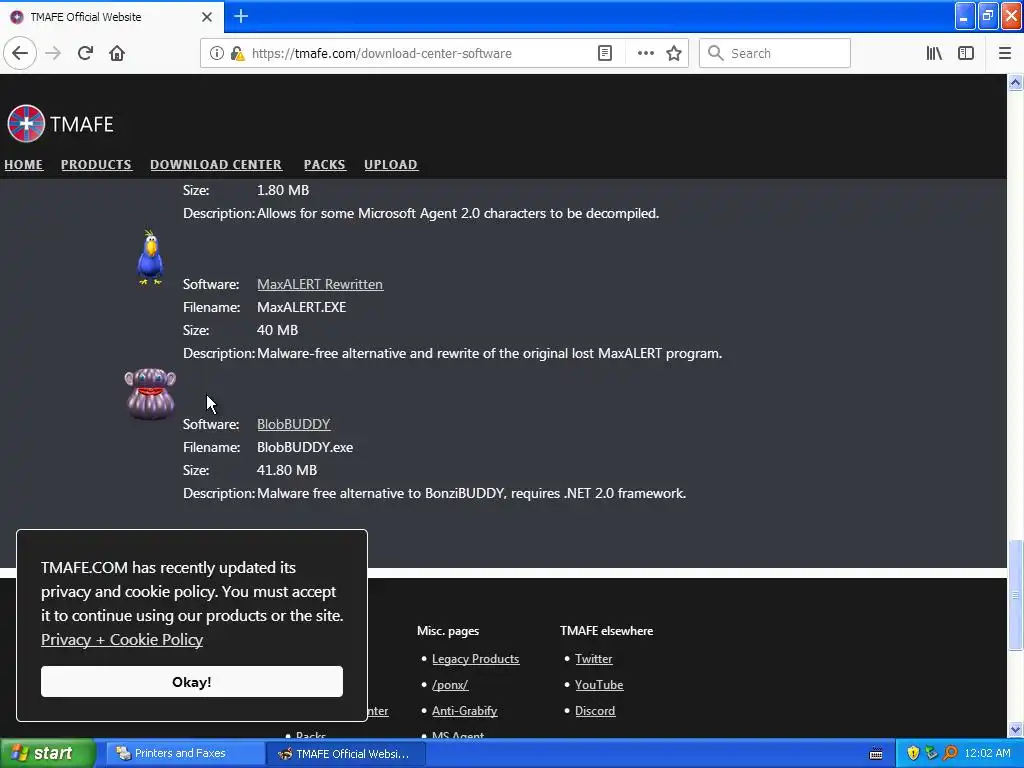The image size is (1024, 768).
Task: Visit the Twitter footer link
Action: pyautogui.click(x=594, y=658)
